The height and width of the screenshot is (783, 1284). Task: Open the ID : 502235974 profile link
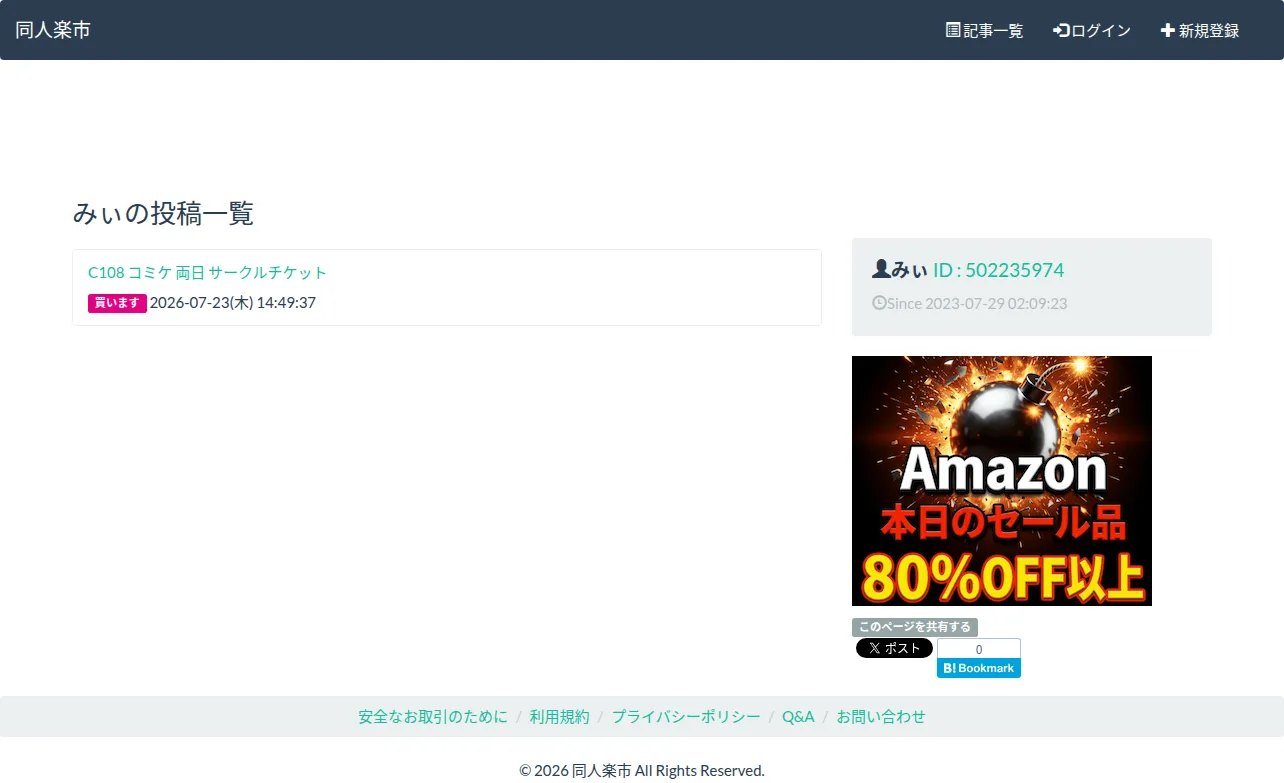998,270
